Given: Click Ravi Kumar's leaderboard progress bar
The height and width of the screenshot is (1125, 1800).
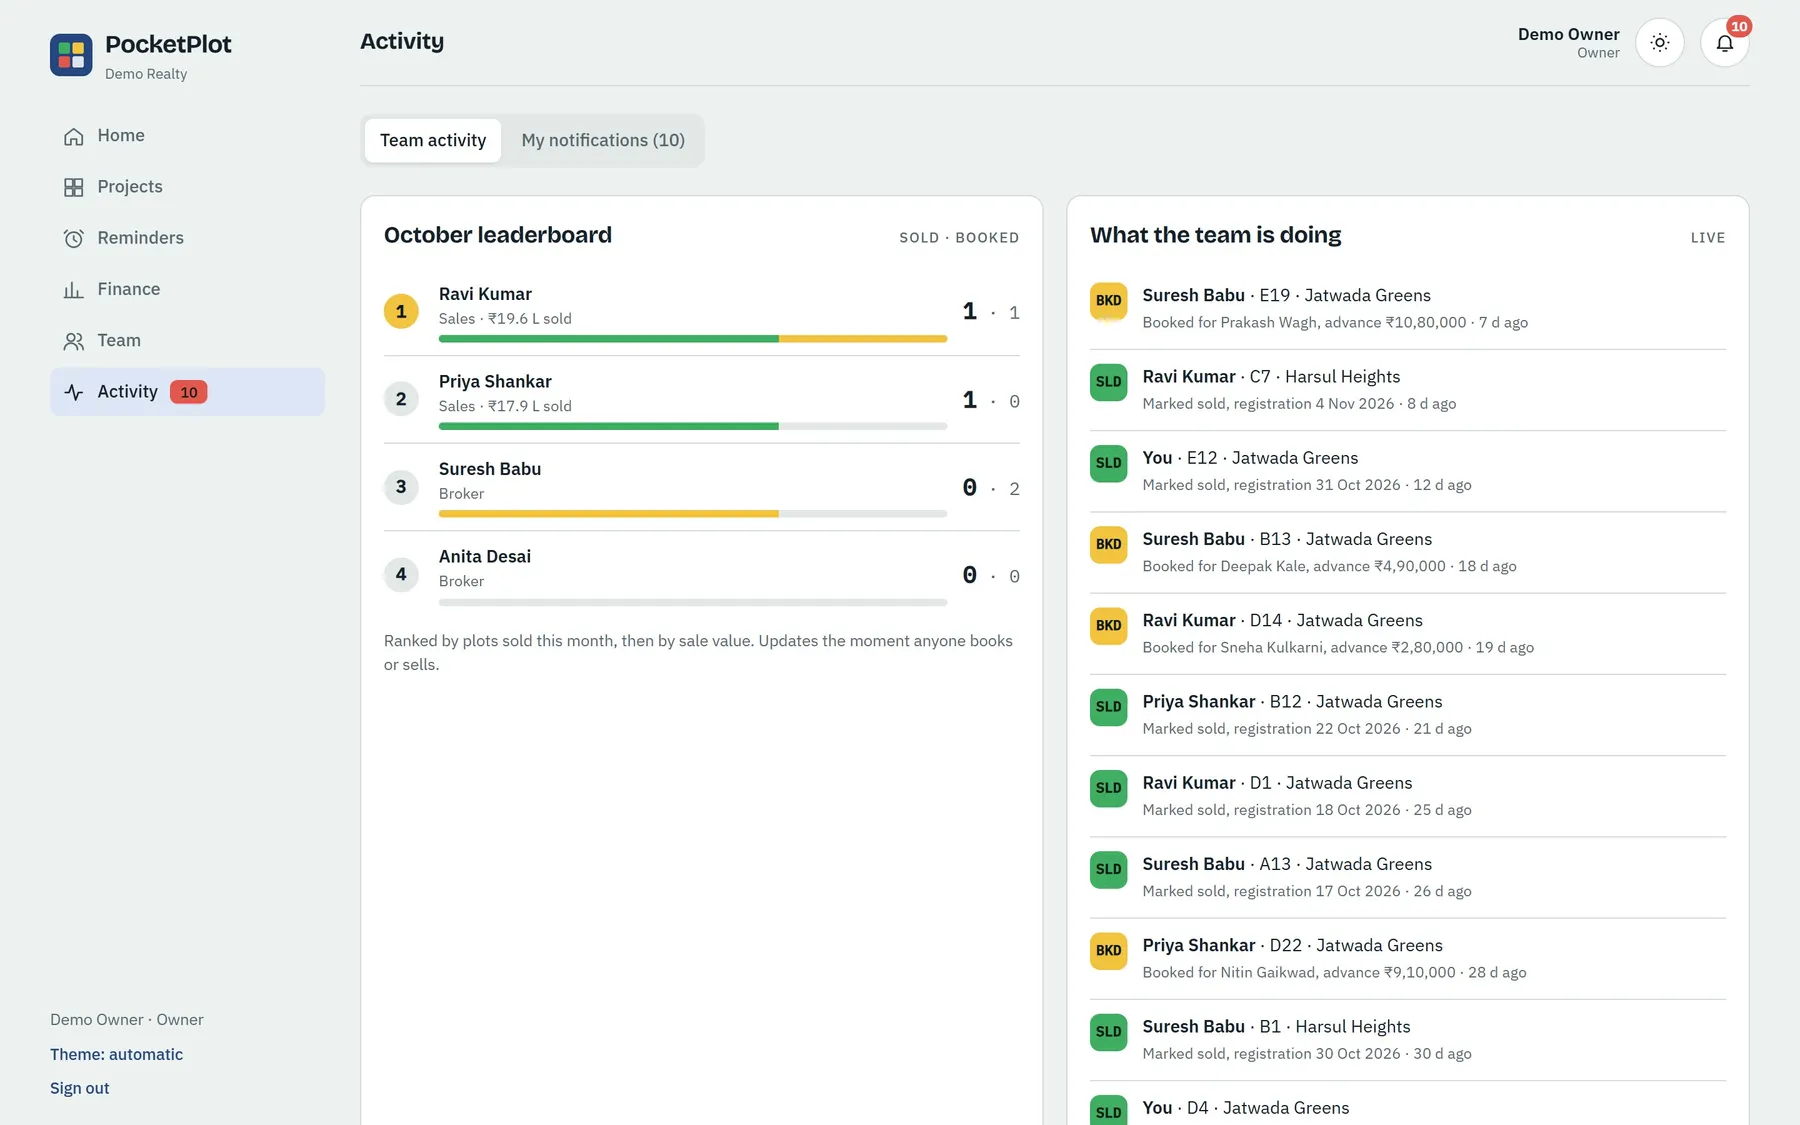Looking at the screenshot, I should 693,339.
